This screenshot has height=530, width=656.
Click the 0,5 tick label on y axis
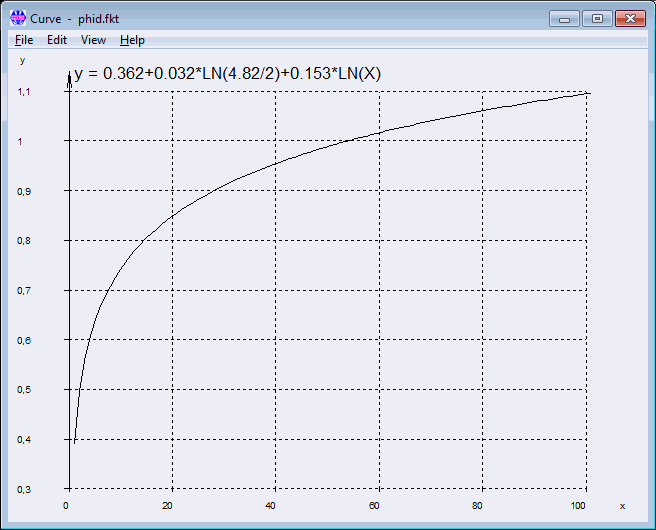(x=25, y=390)
